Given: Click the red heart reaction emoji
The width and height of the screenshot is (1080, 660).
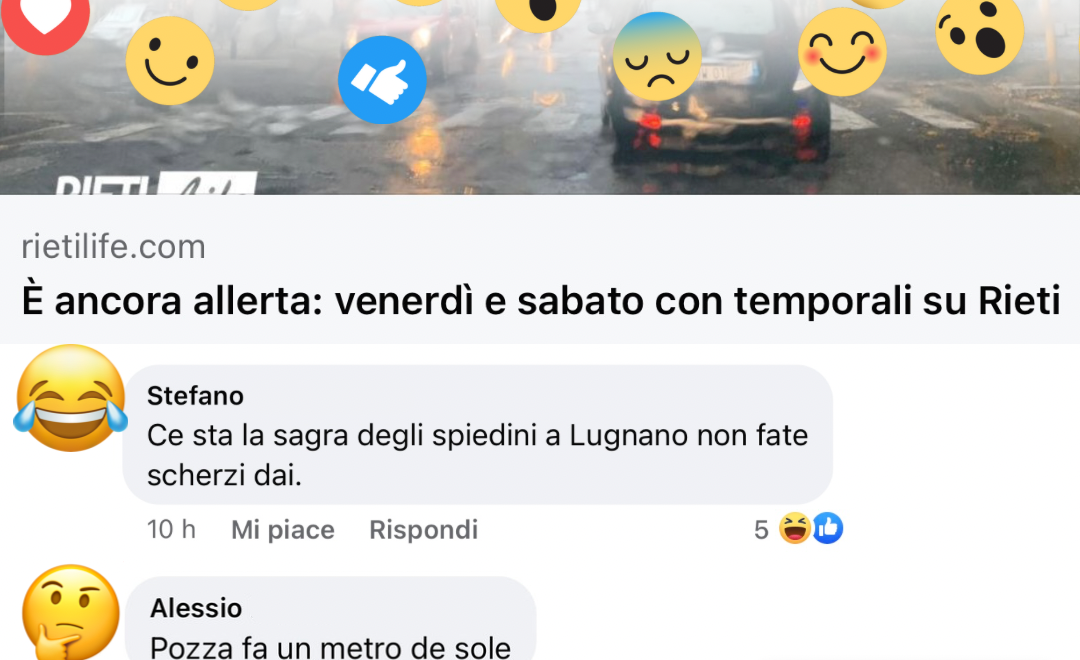Looking at the screenshot, I should [45, 21].
